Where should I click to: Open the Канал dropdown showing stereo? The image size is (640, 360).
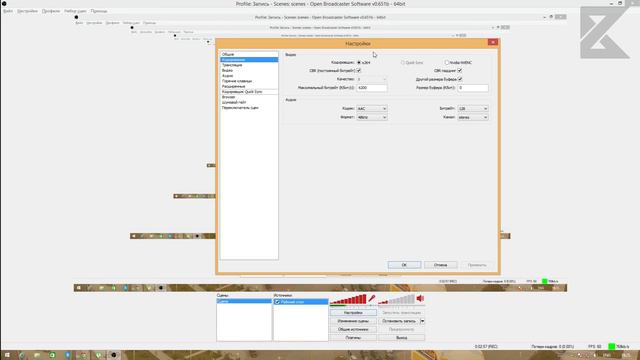[x=473, y=117]
